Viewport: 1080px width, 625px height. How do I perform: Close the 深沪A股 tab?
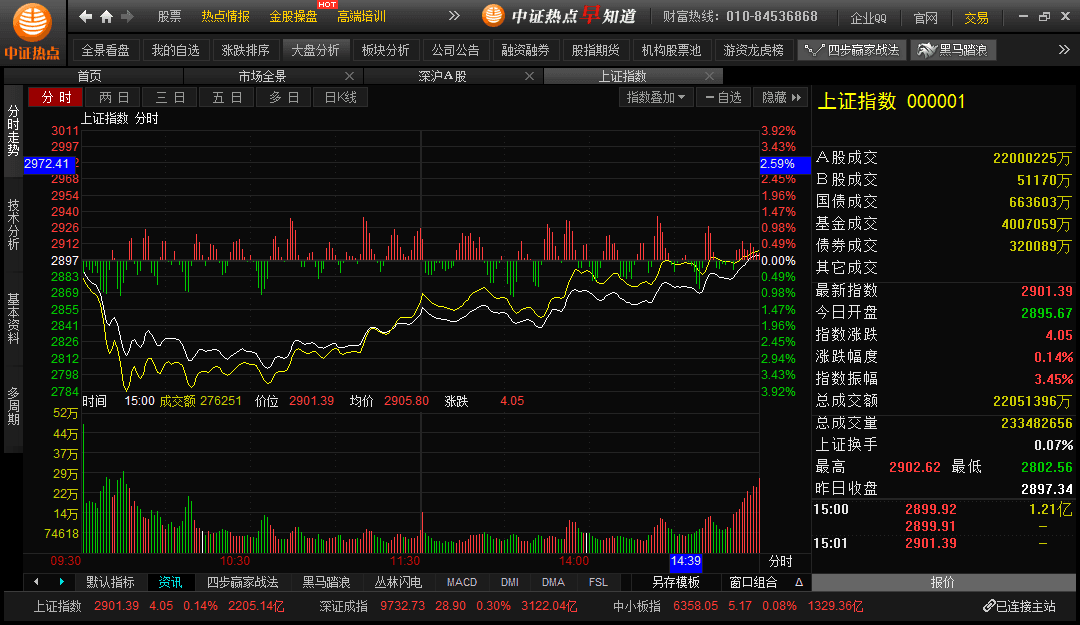[529, 76]
